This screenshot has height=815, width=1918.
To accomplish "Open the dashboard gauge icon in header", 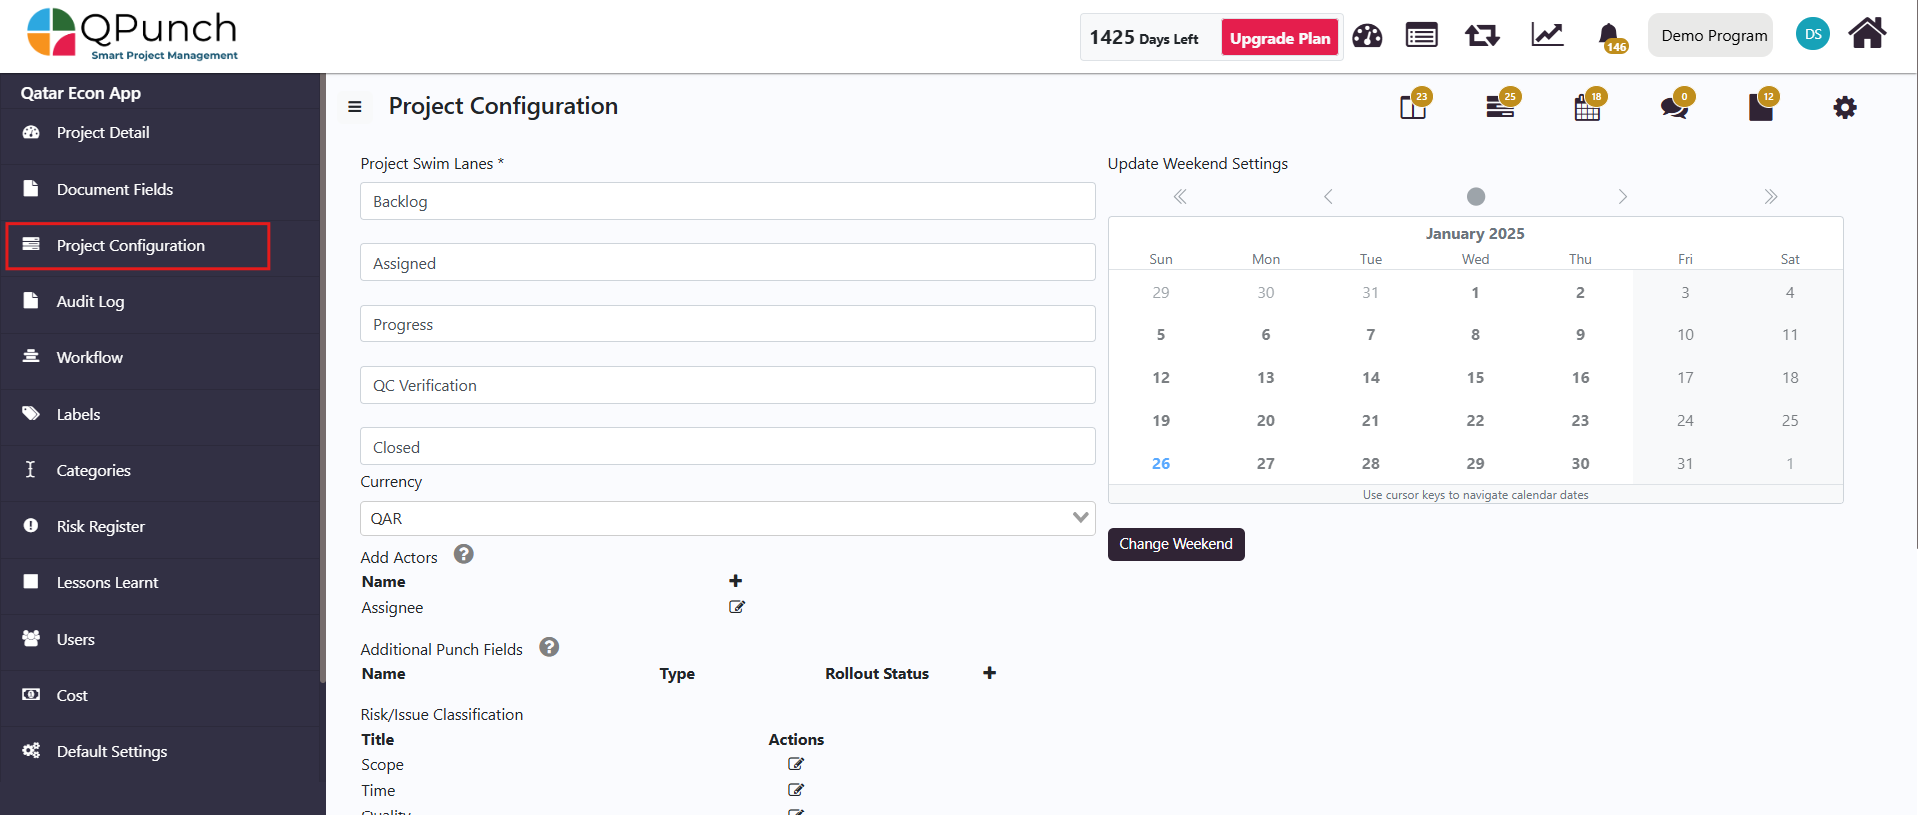I will pos(1367,36).
